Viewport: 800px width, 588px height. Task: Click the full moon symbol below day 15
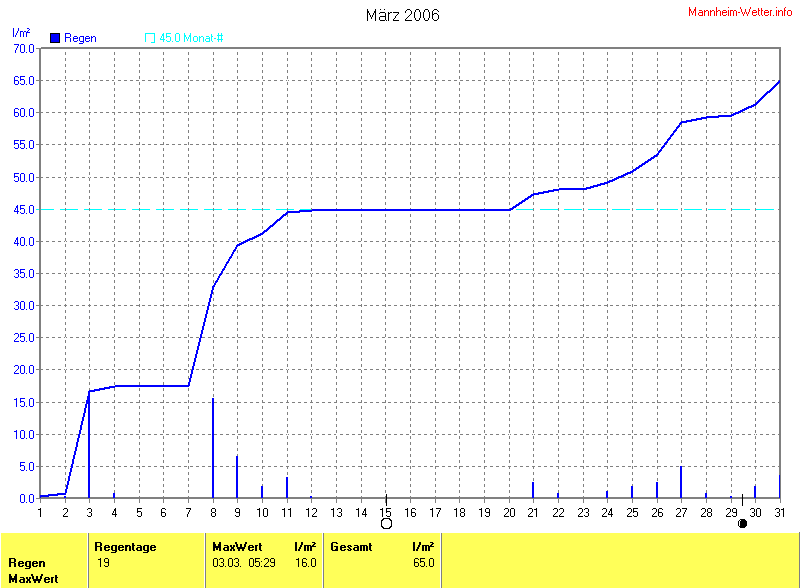386,523
